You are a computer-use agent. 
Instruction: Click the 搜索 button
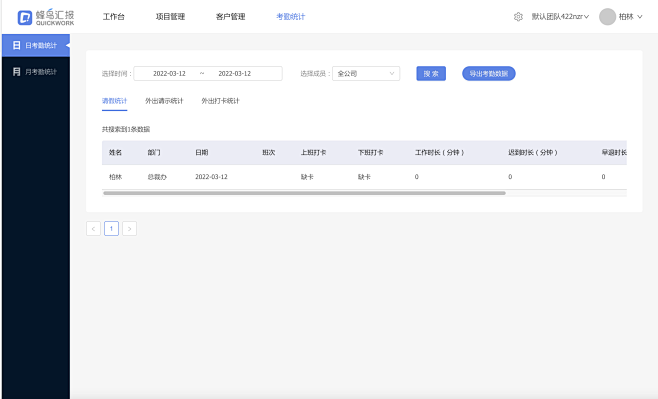point(431,73)
